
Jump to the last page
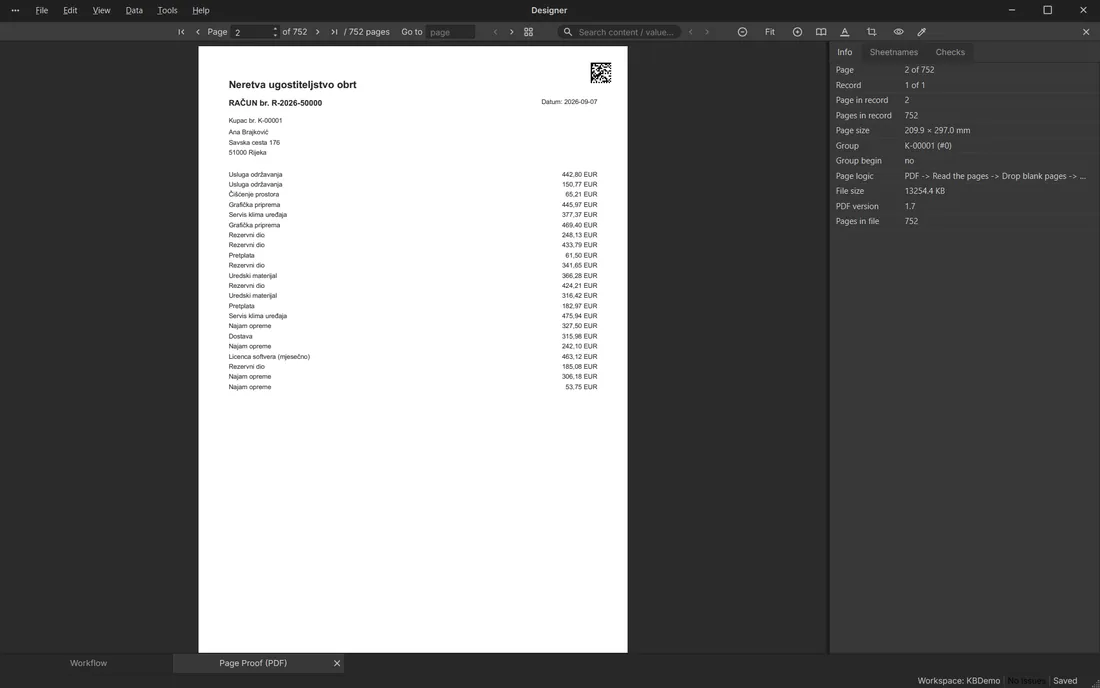(334, 32)
